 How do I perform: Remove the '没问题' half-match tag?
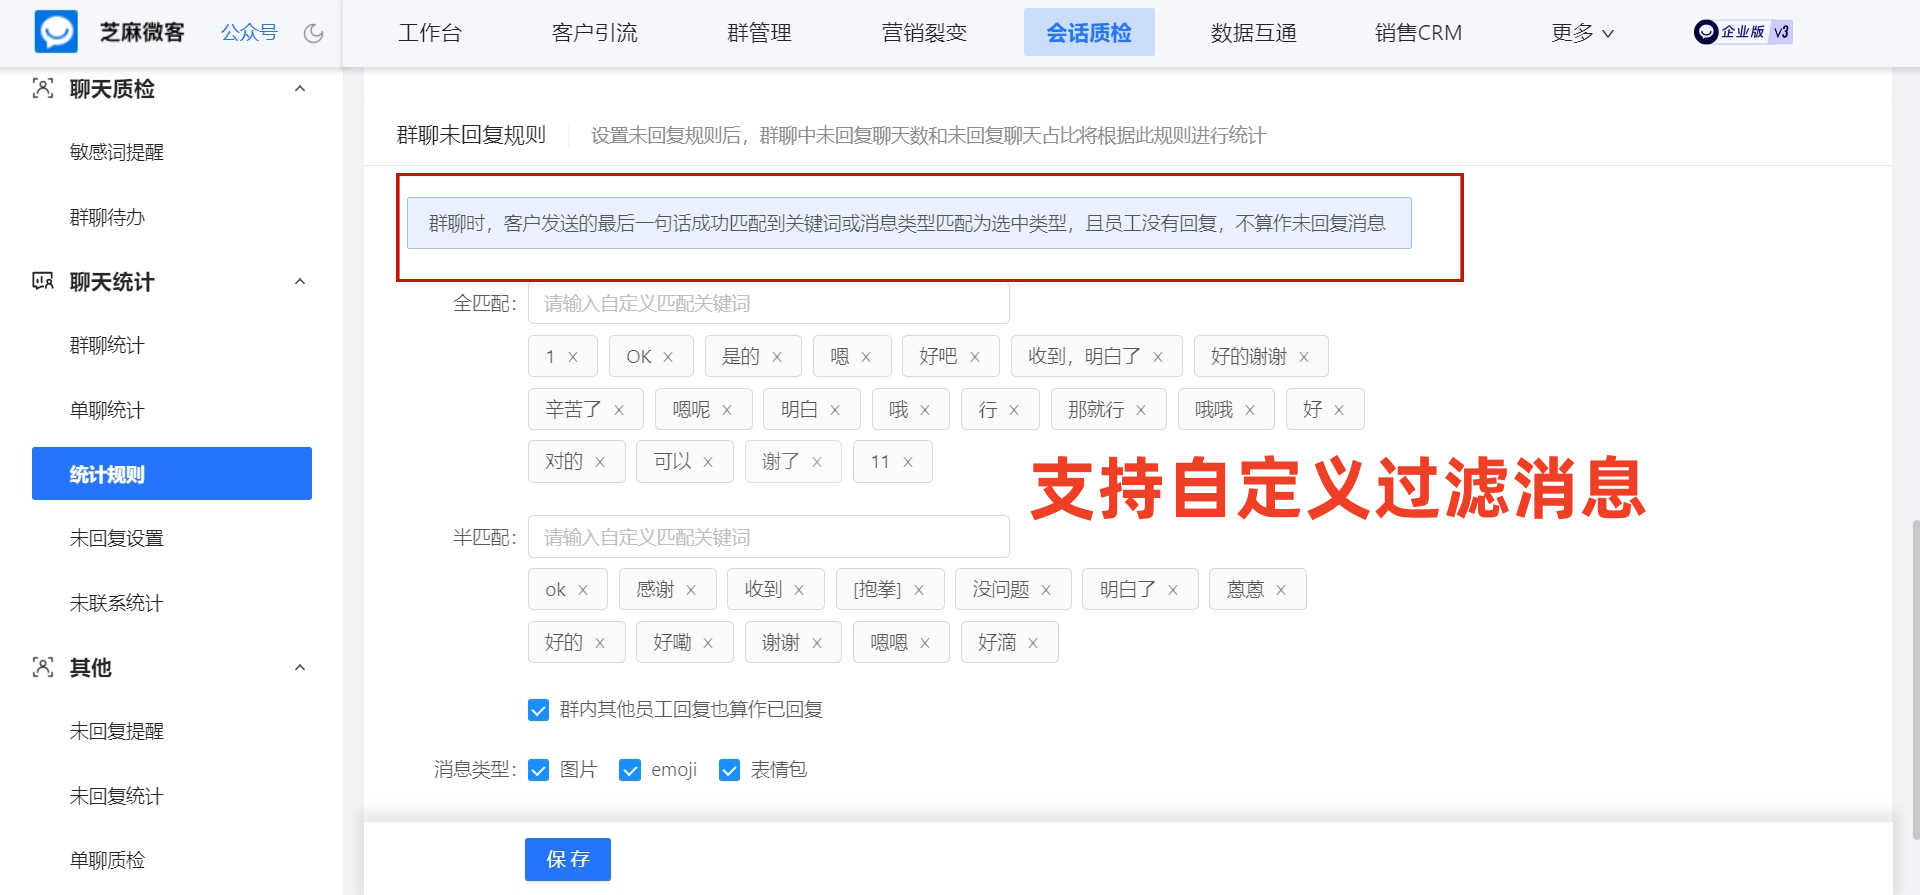1046,590
